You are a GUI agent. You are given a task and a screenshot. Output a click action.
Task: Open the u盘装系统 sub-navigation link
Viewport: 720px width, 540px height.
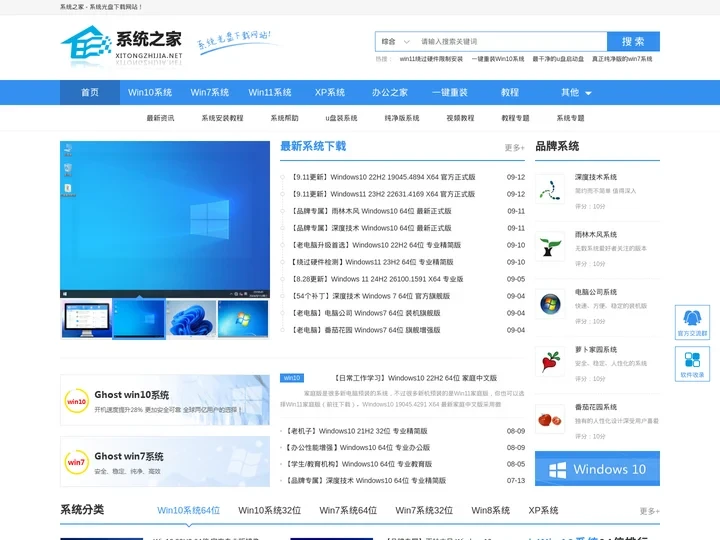pos(341,118)
